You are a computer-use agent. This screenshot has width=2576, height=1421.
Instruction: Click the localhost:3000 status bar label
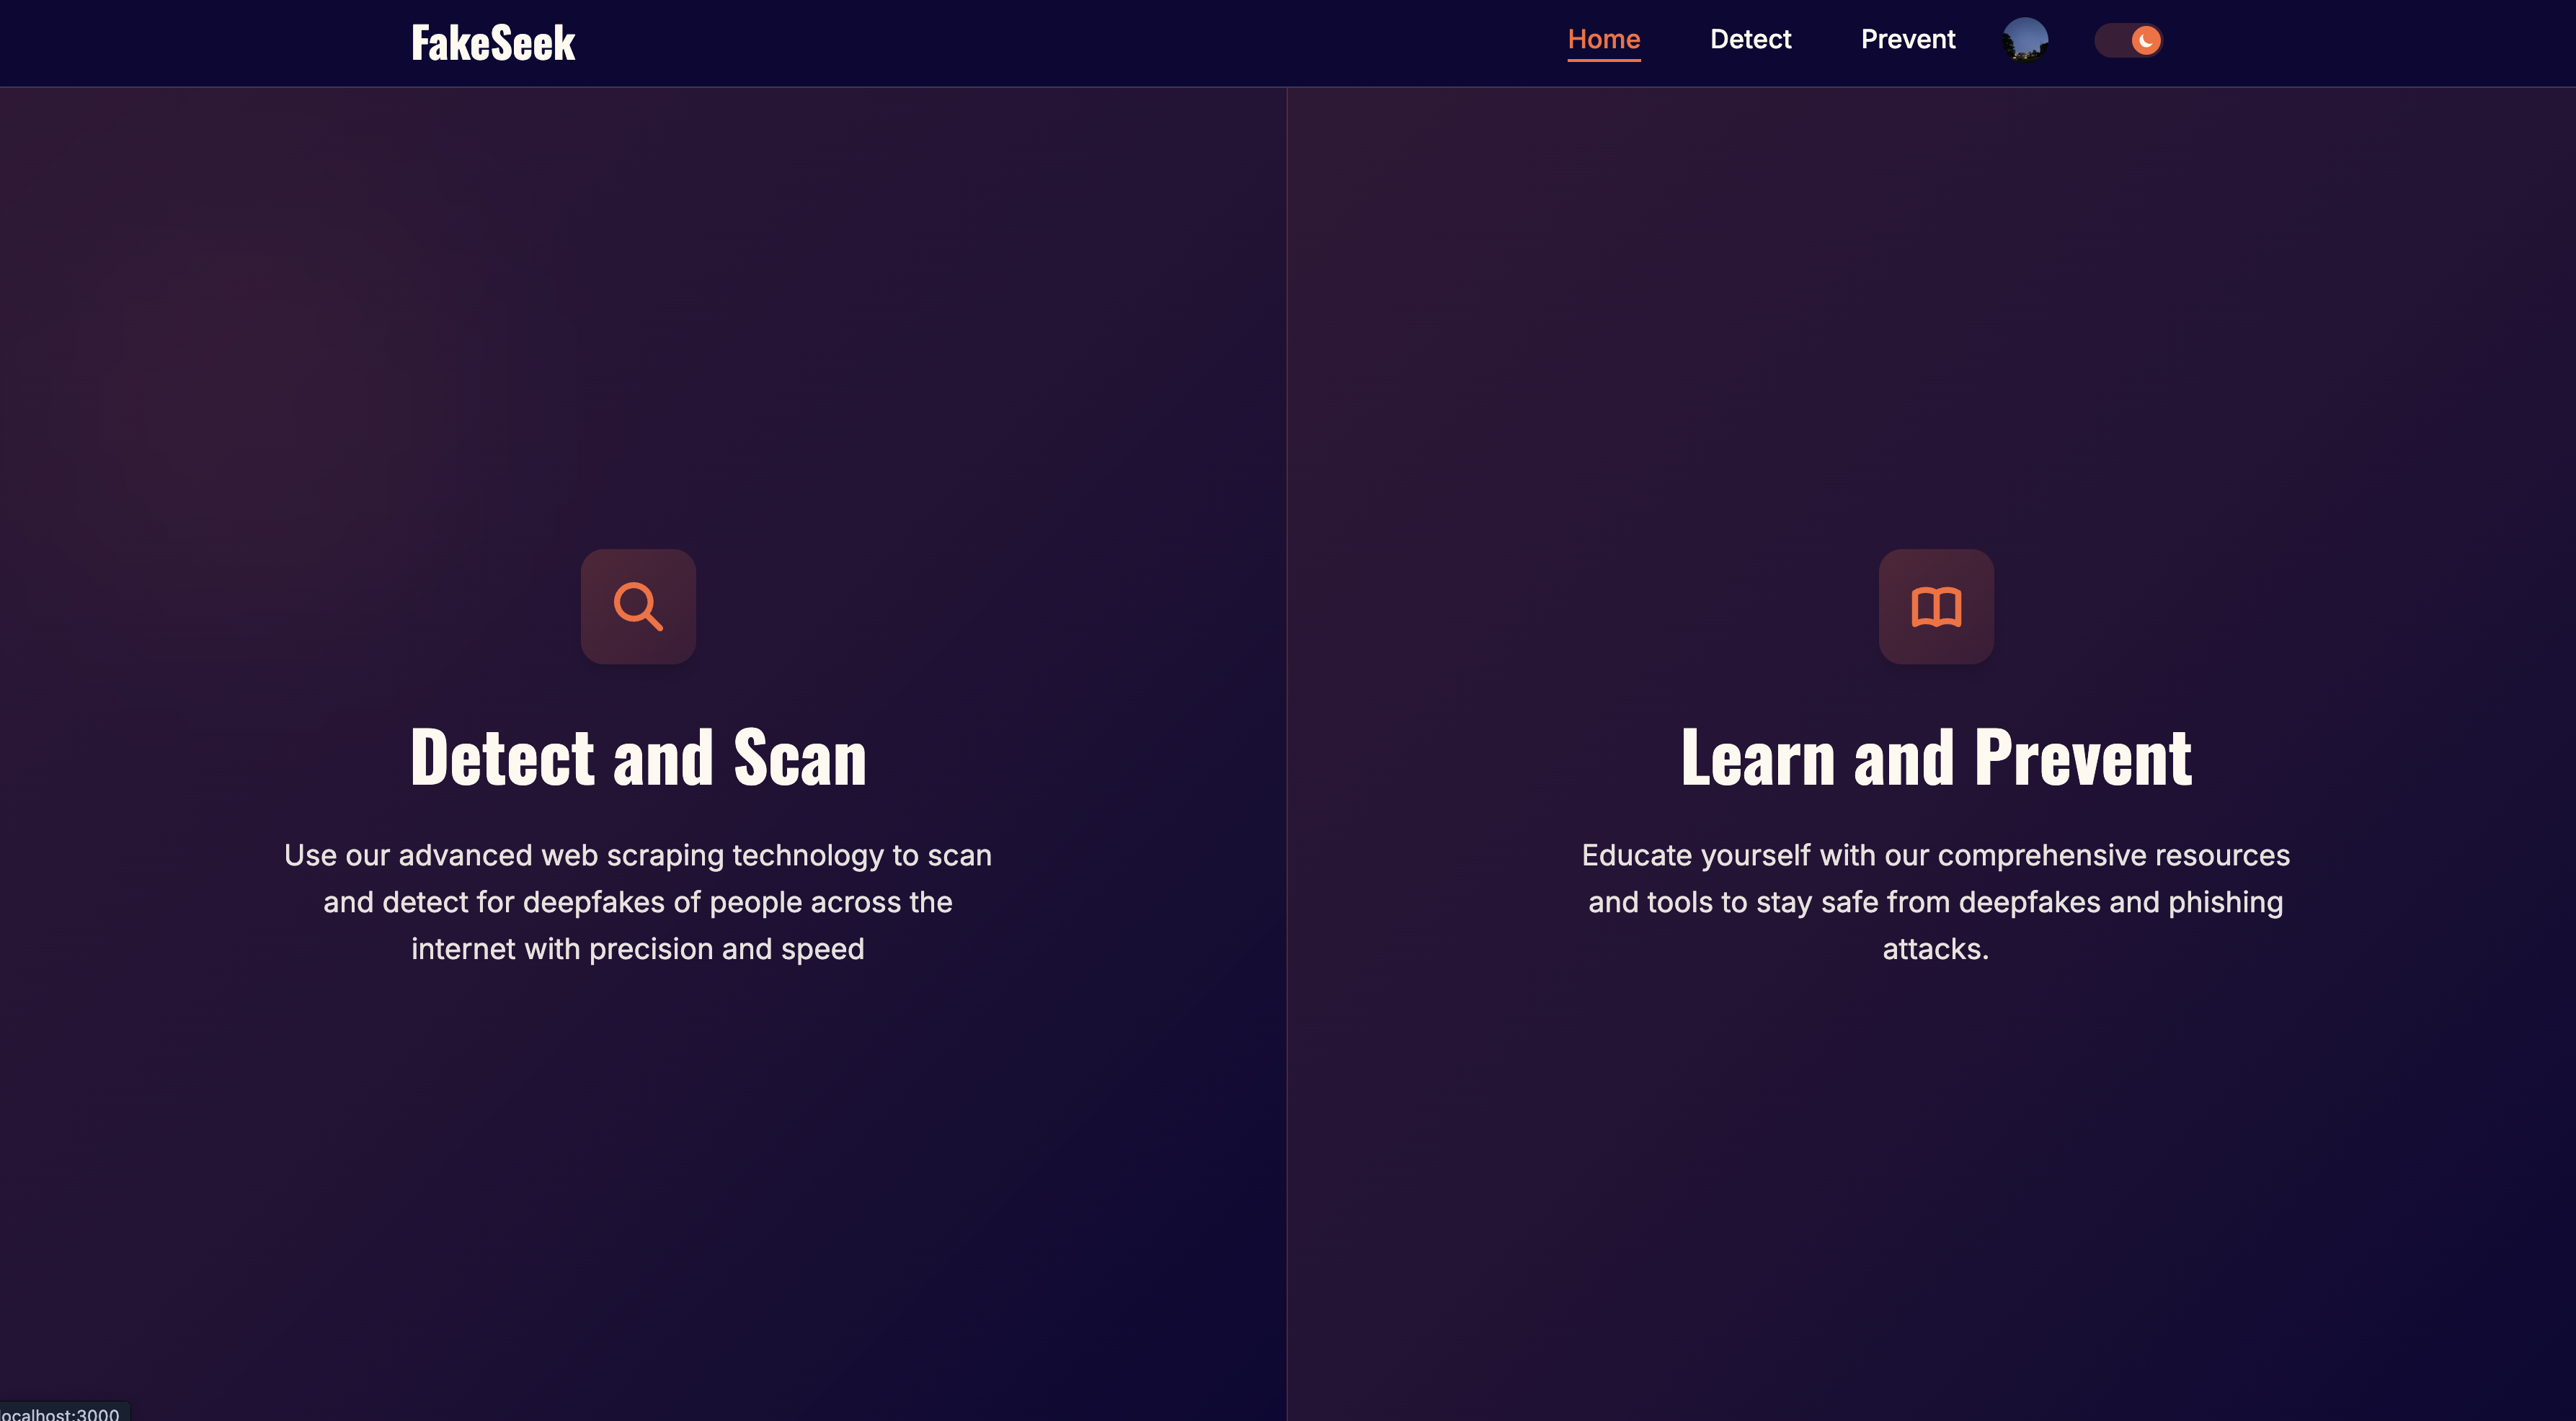click(x=60, y=1413)
